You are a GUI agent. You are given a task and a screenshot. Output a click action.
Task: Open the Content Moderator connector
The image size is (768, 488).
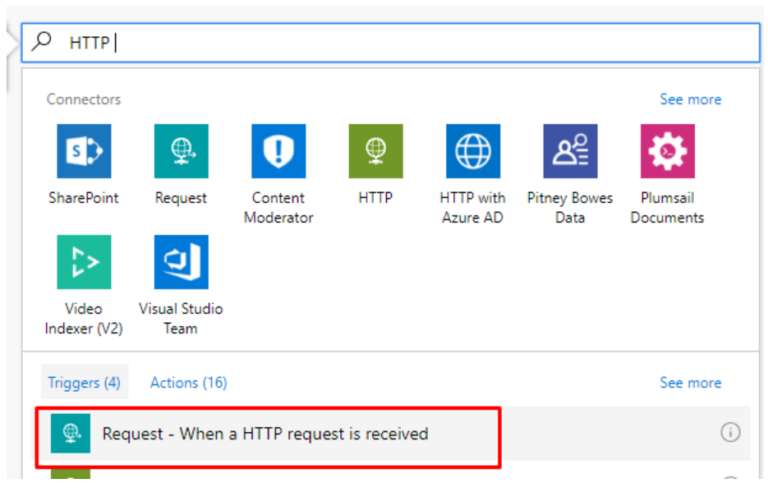tap(279, 151)
